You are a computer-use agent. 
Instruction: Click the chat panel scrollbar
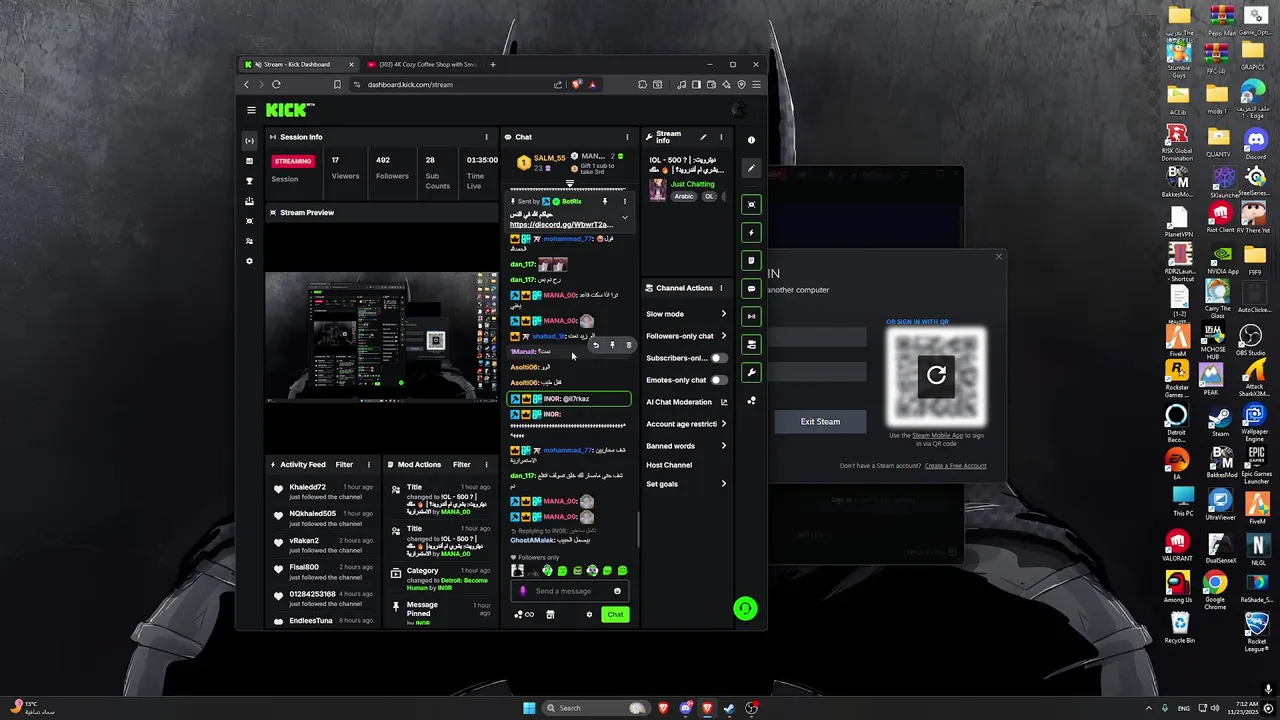pyautogui.click(x=638, y=530)
